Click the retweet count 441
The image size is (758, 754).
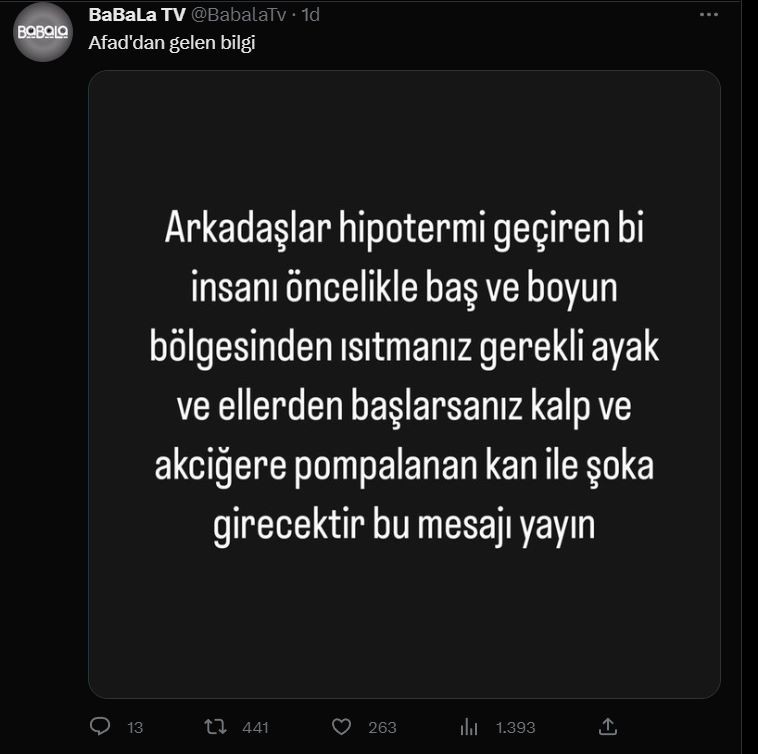255,728
